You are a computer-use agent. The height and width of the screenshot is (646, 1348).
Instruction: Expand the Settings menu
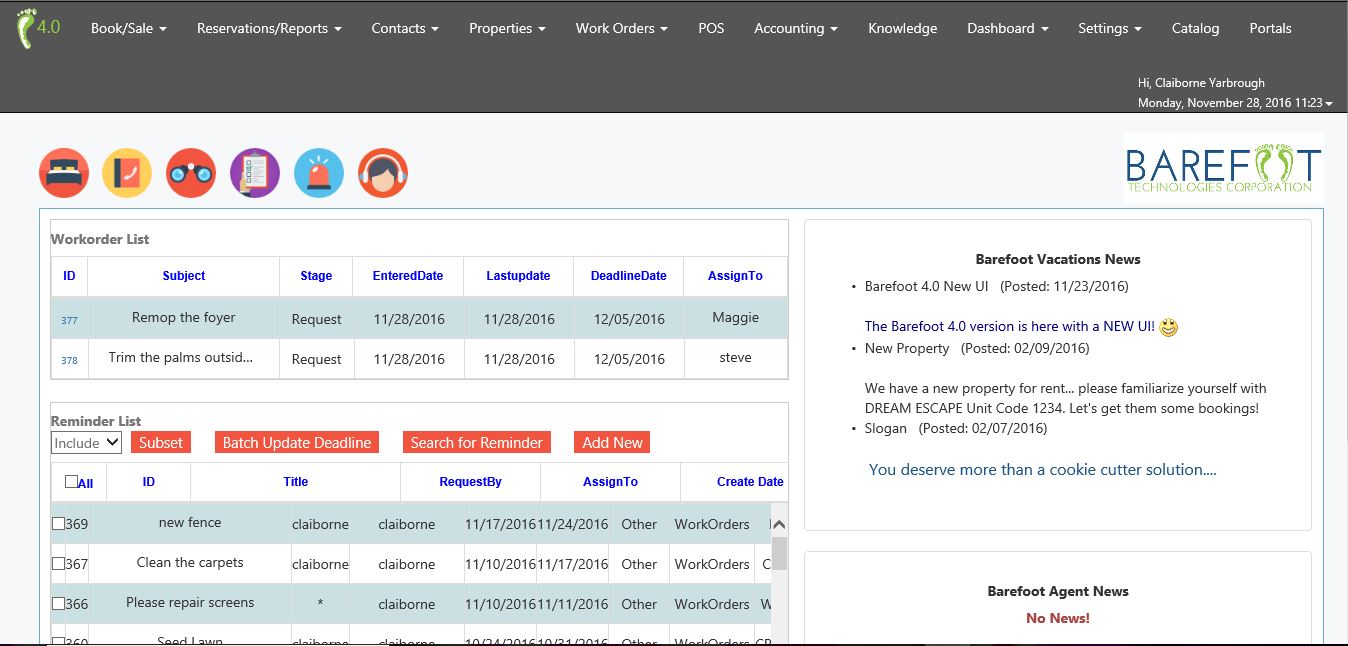(x=1110, y=28)
